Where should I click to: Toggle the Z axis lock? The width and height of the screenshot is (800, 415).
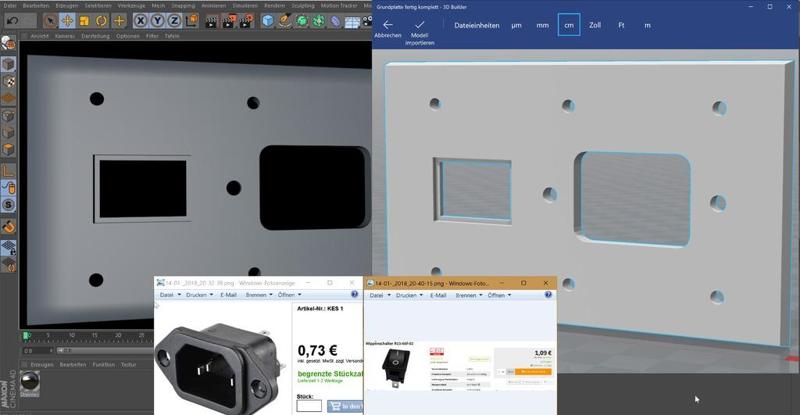point(174,21)
